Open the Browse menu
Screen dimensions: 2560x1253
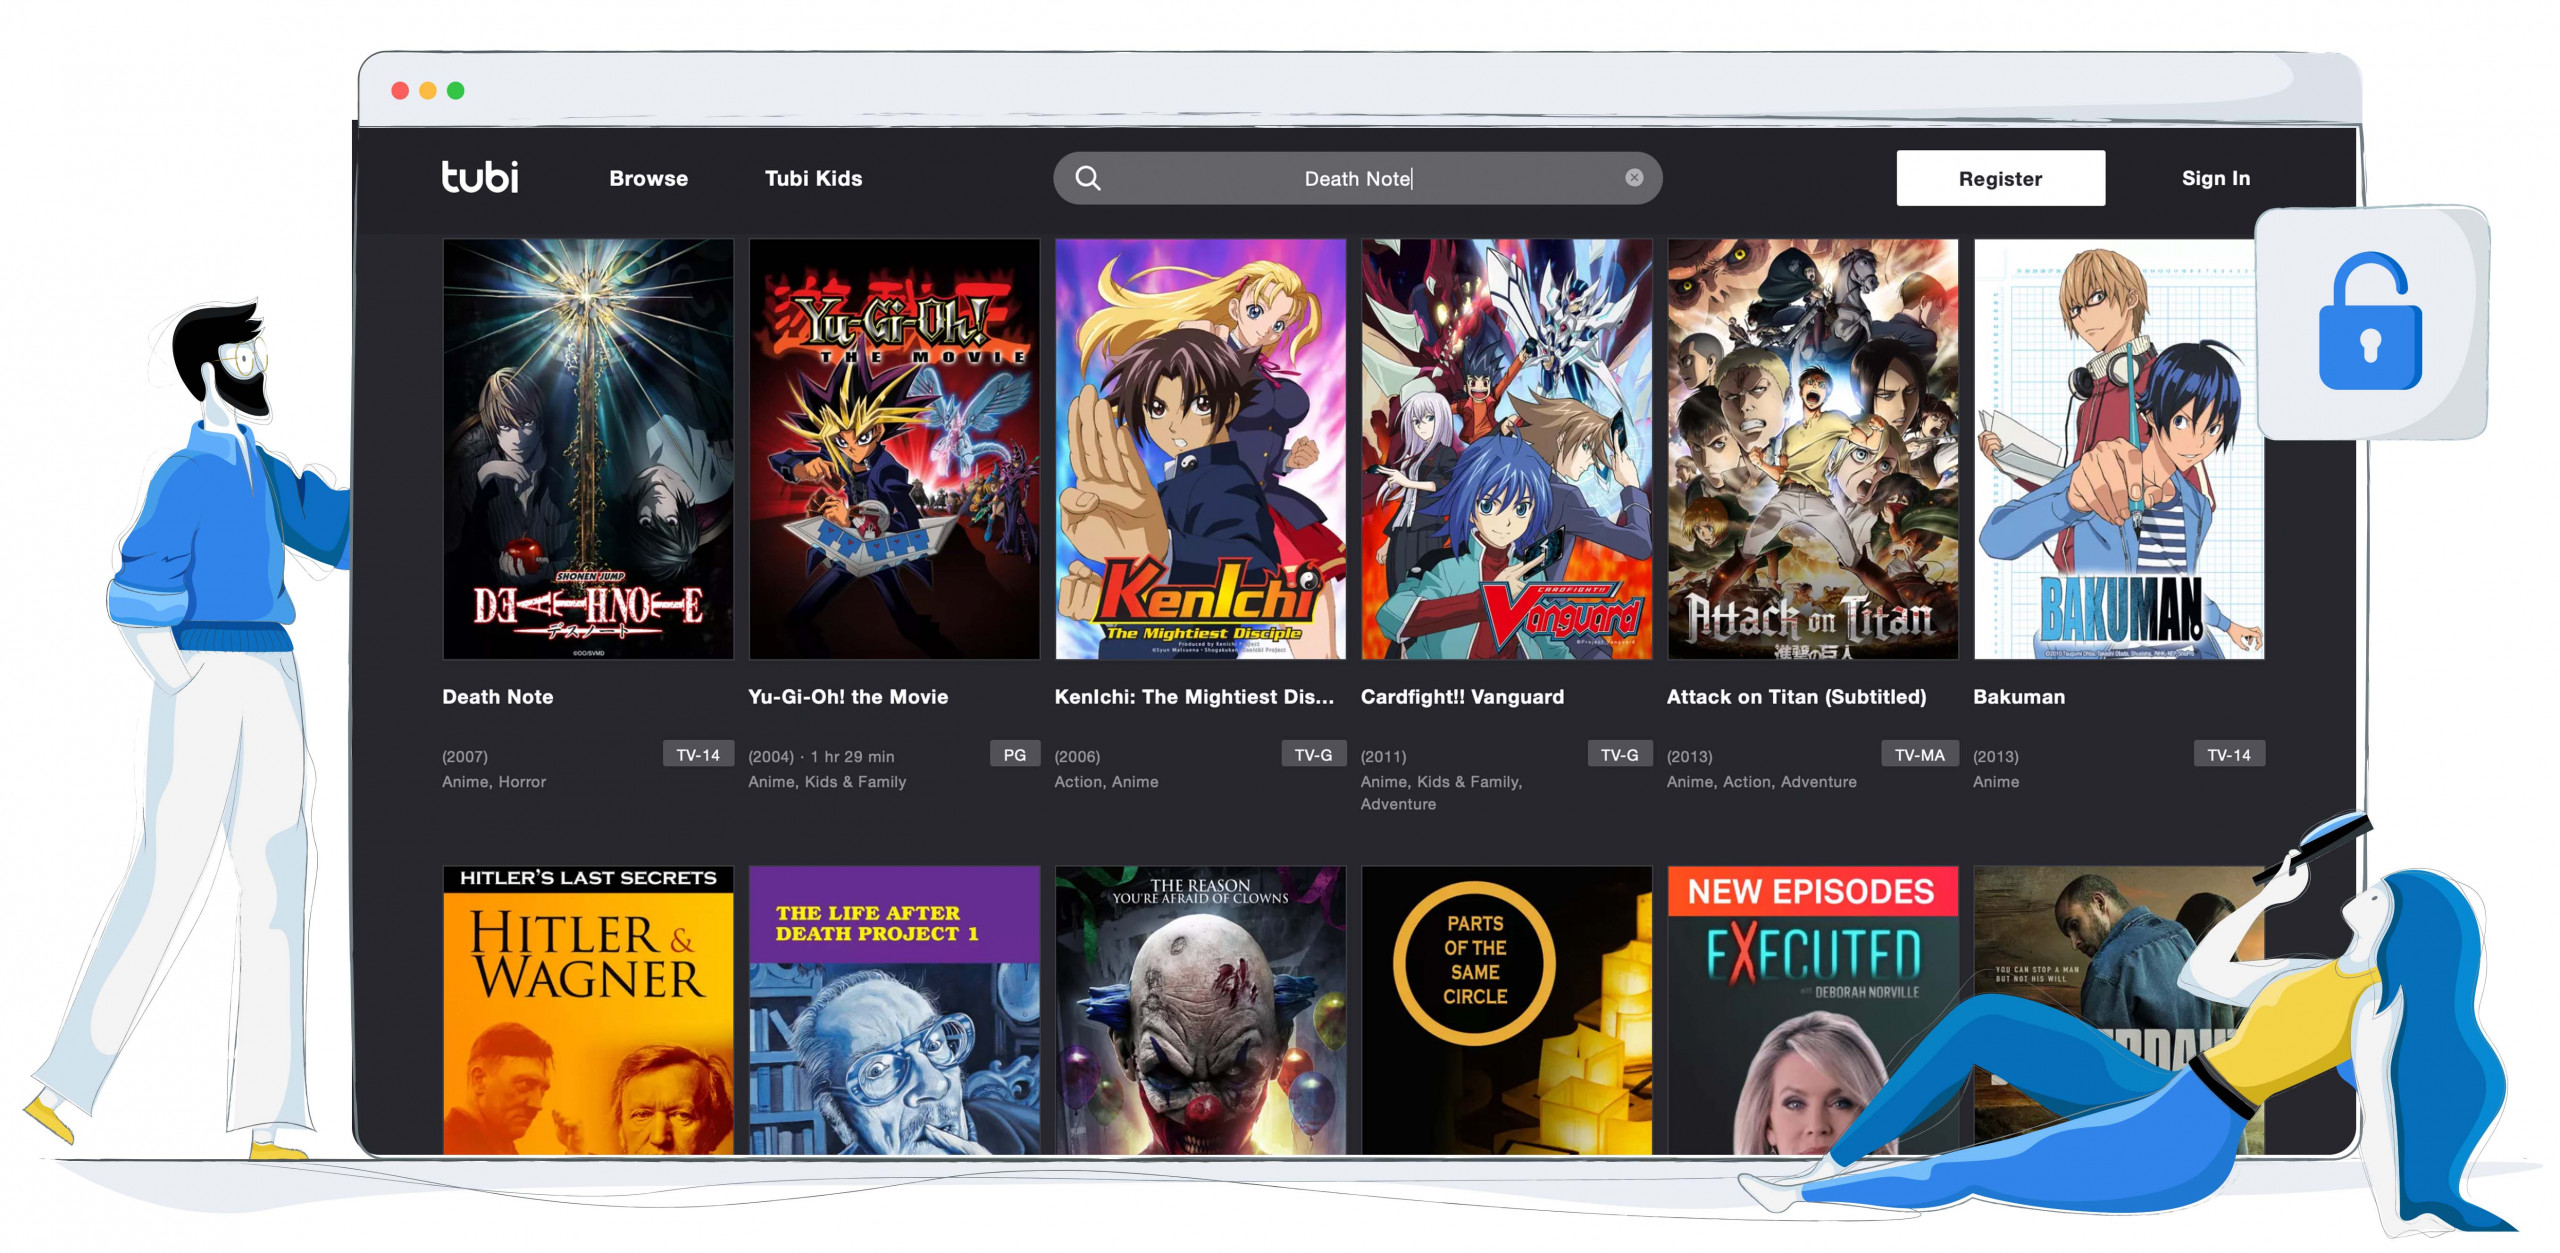(x=647, y=176)
